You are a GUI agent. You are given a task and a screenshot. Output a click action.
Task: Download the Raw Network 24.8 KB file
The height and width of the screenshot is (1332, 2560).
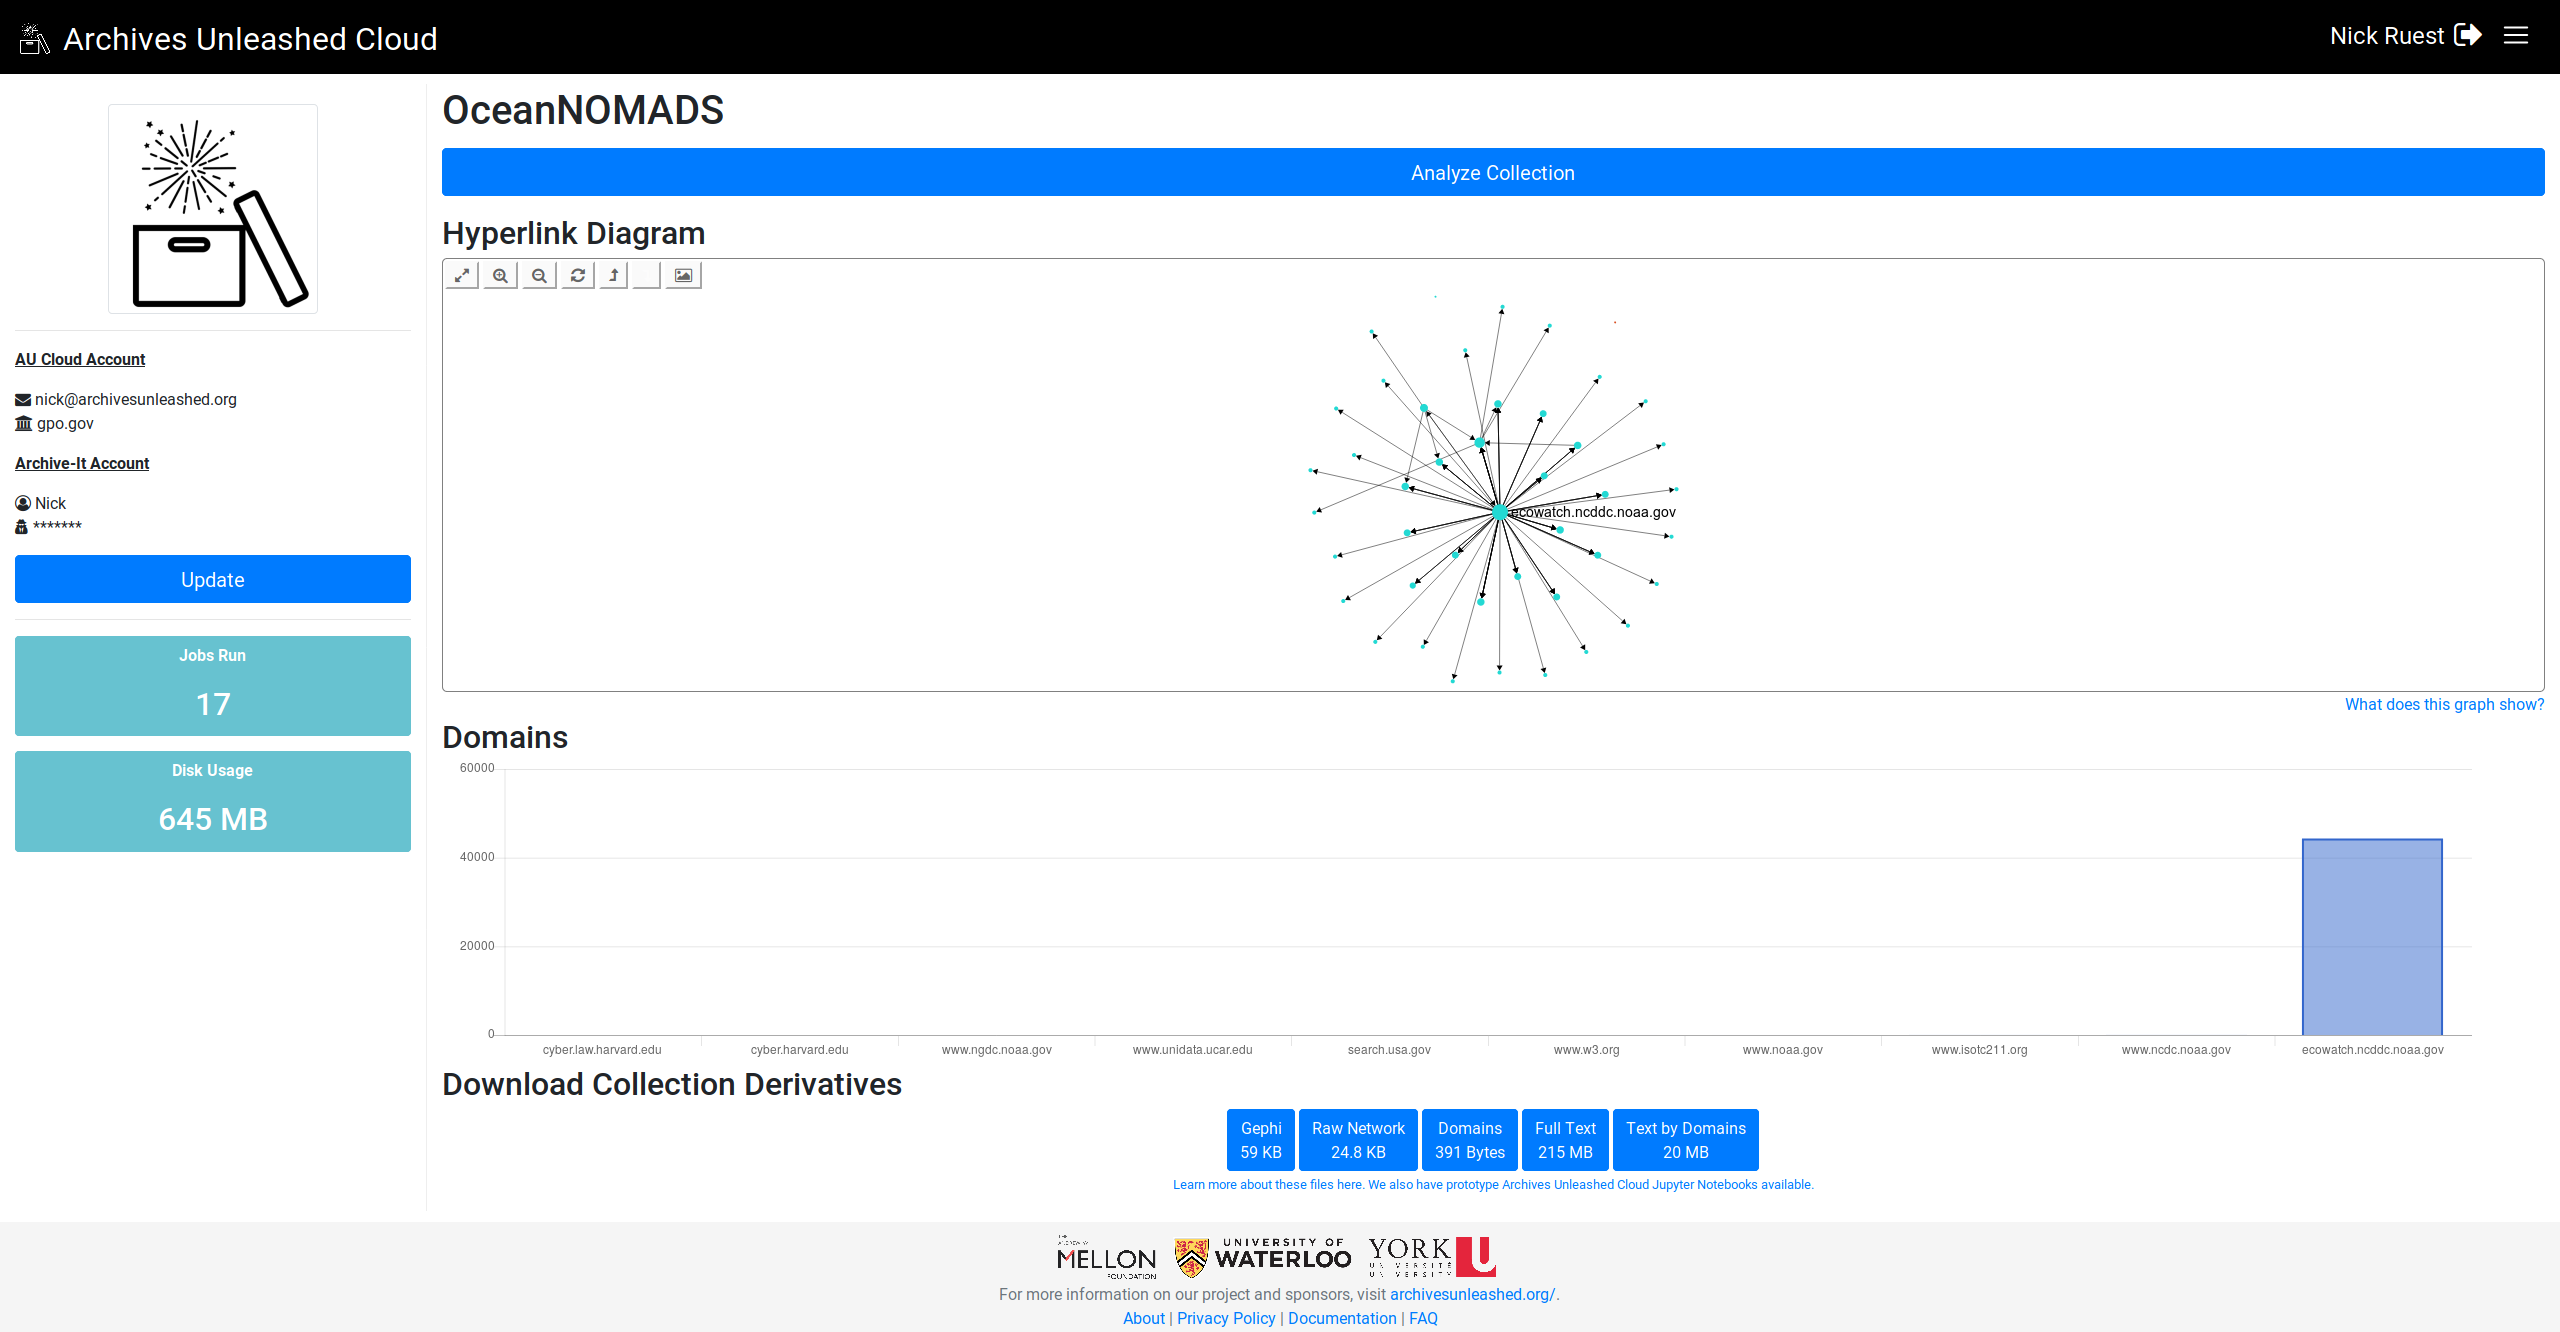1358,1140
